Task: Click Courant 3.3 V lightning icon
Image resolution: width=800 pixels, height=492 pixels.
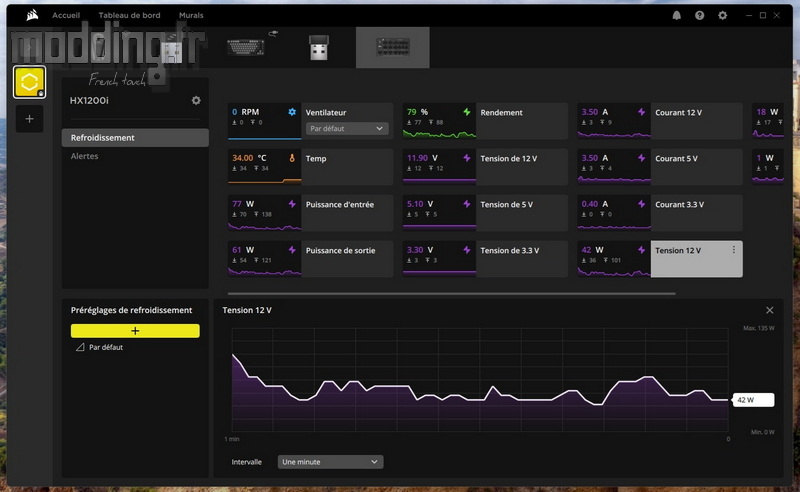Action: click(641, 204)
